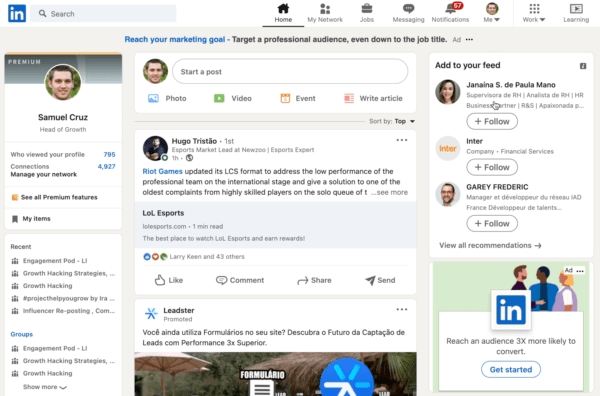Click the Groups heading link
Viewport: 600px width, 396px height.
(x=22, y=334)
